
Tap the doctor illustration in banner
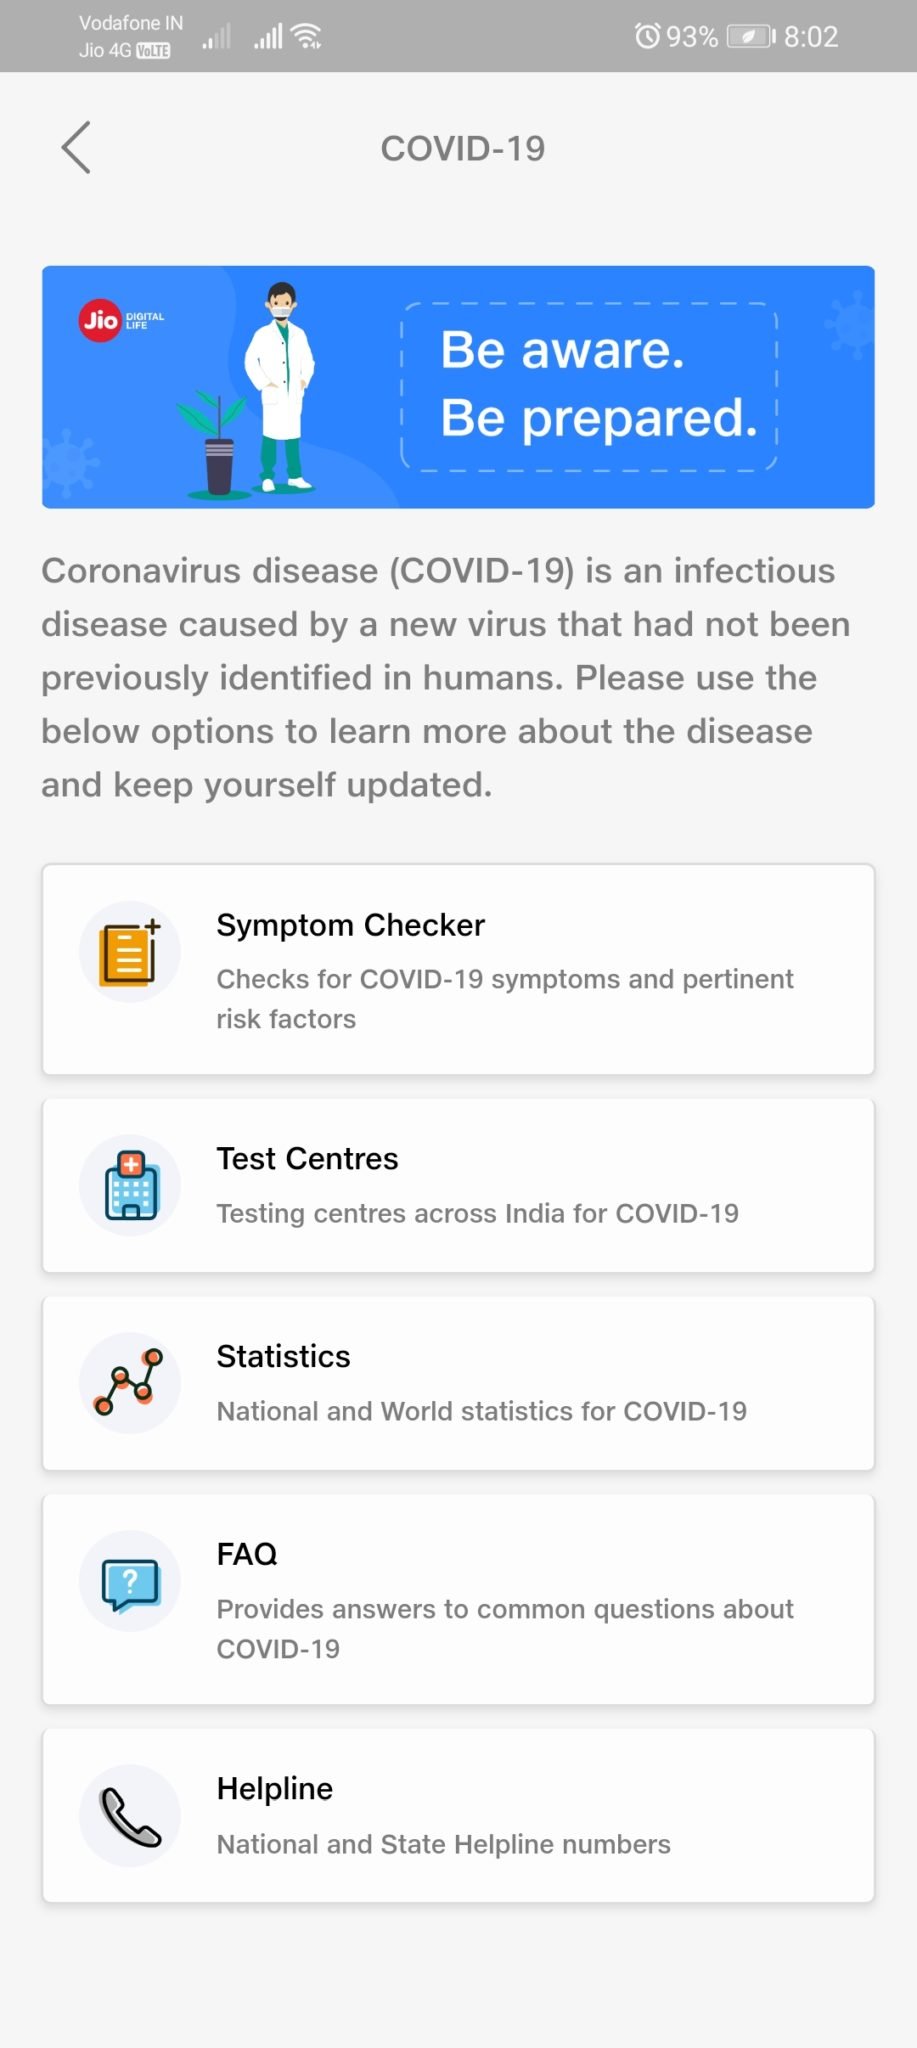(280, 385)
